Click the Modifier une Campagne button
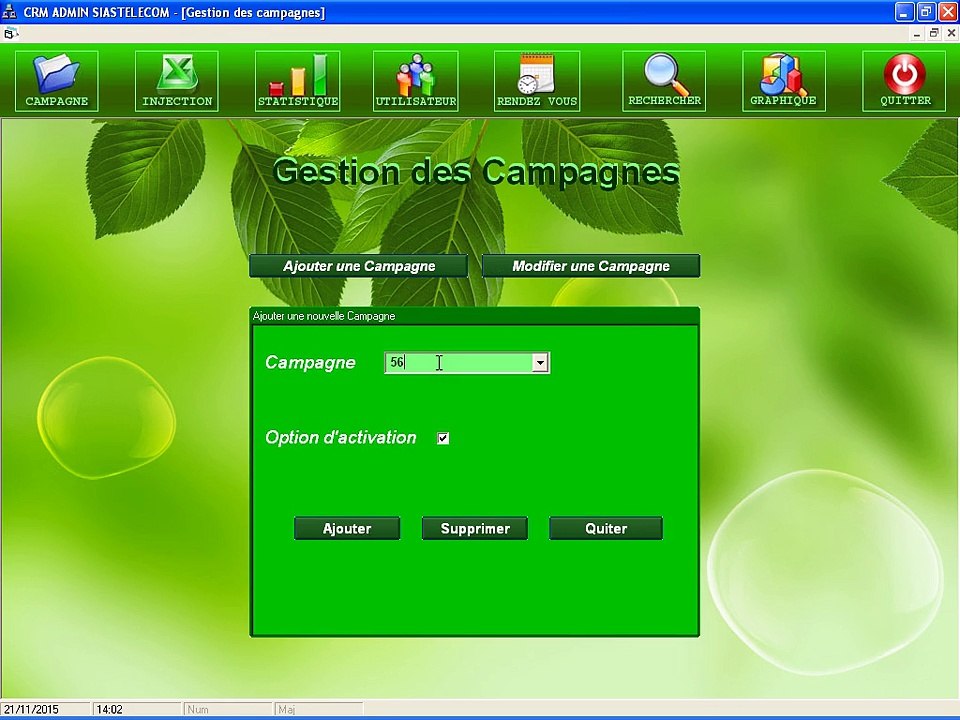Viewport: 960px width, 720px height. click(591, 266)
